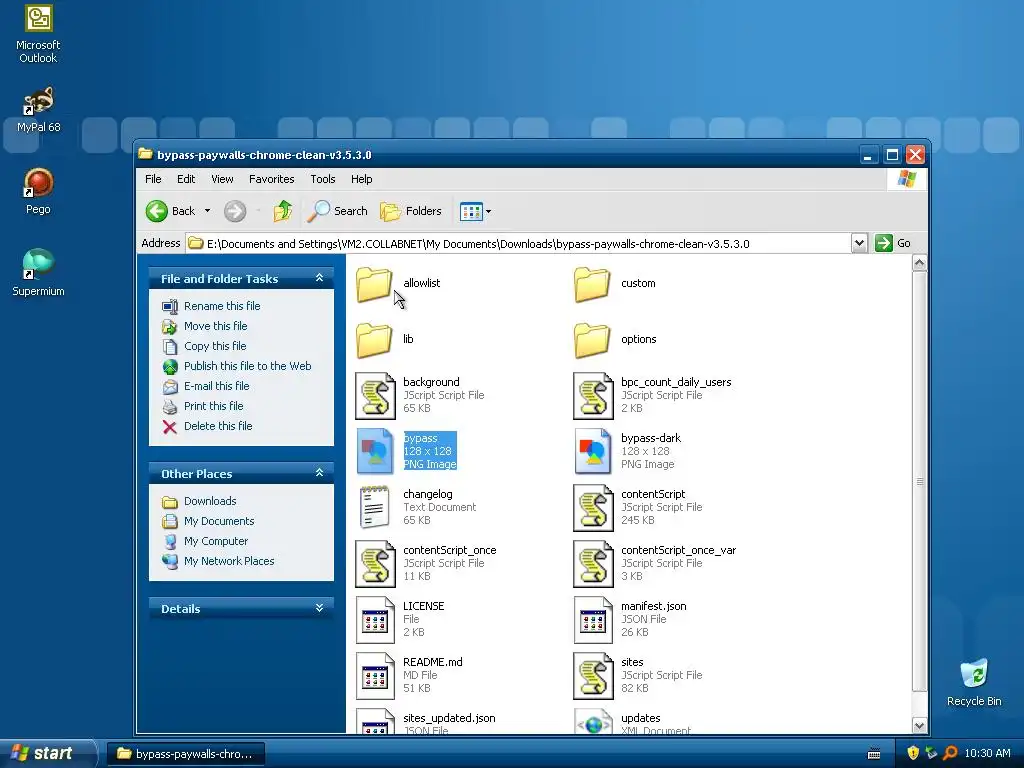1024x768 pixels.
Task: Select the lib folder icon
Action: coord(374,340)
